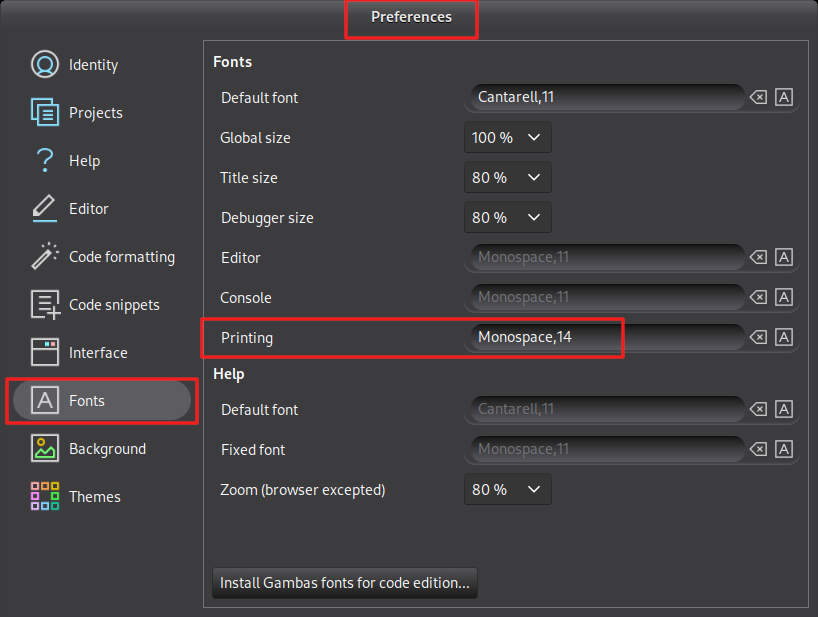Clear the Default font field in Fonts
The image size is (818, 617).
(x=759, y=97)
